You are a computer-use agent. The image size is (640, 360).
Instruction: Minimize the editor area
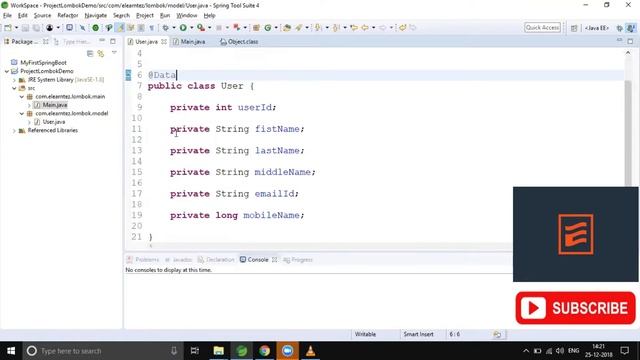click(619, 40)
